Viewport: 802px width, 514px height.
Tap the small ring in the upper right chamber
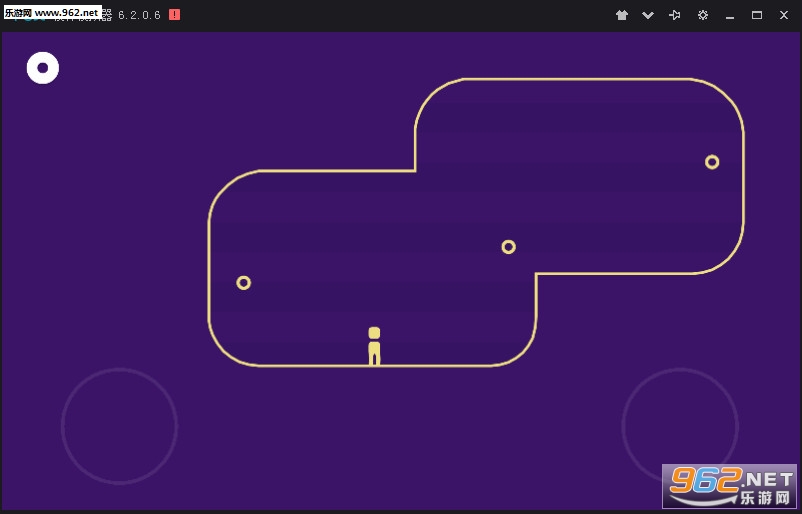(x=712, y=162)
